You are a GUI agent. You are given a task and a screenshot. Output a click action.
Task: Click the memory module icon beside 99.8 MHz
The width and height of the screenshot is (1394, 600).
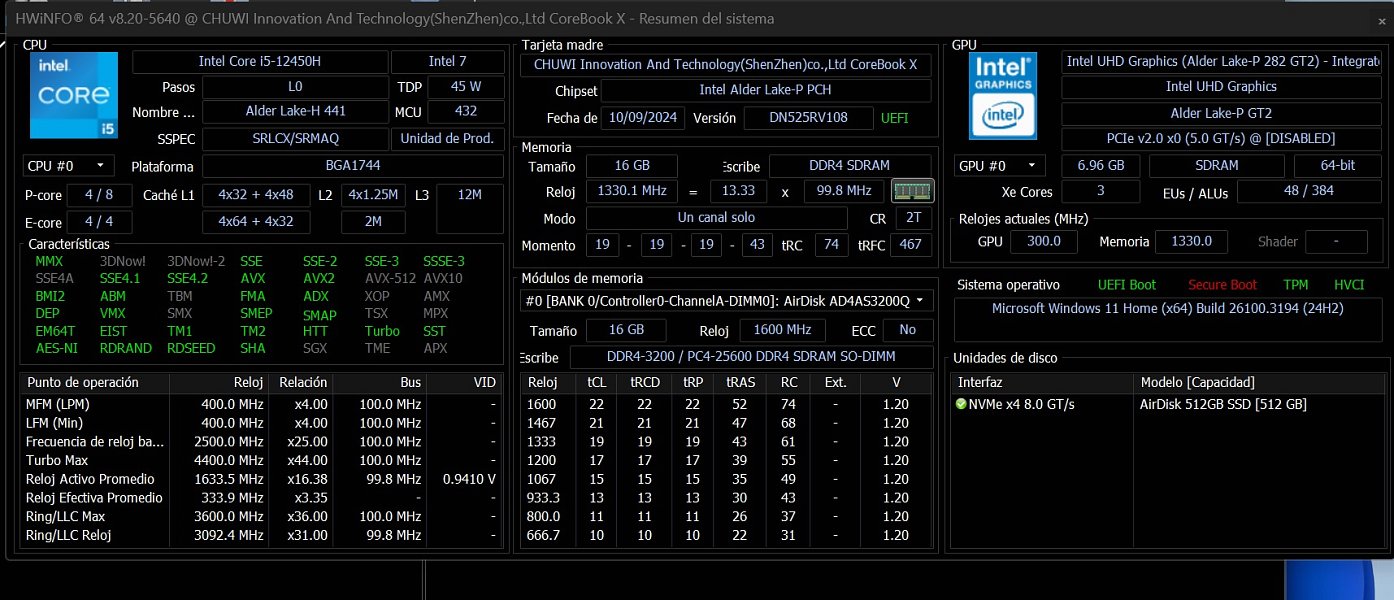click(912, 191)
